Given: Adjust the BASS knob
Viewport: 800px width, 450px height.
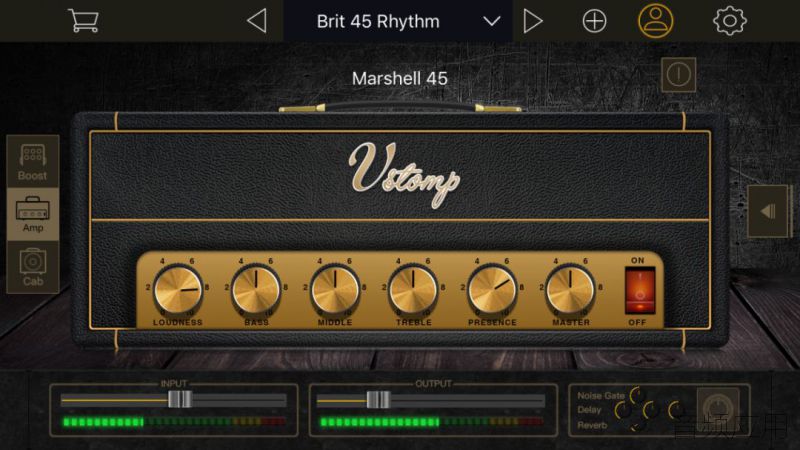Looking at the screenshot, I should click(256, 290).
